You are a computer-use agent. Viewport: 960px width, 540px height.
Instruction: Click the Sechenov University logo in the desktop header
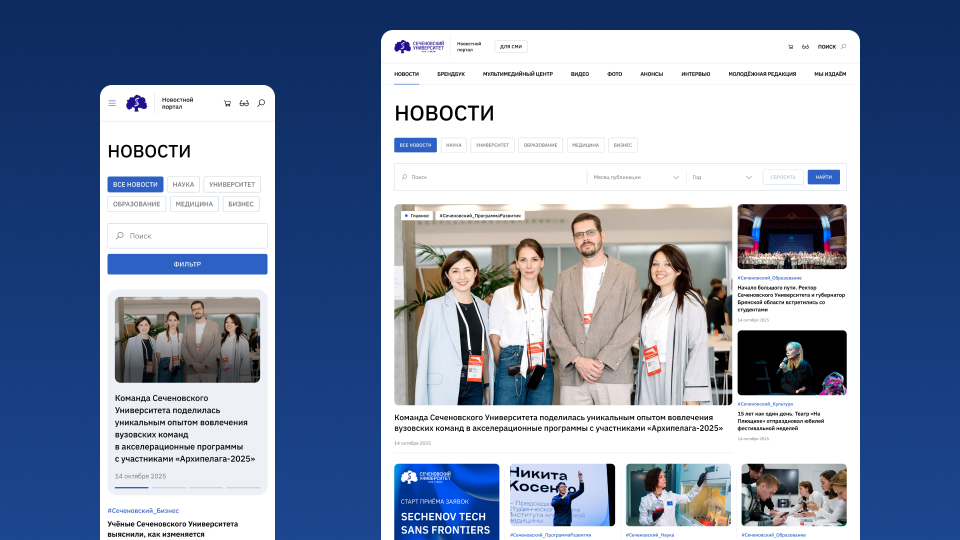[419, 47]
